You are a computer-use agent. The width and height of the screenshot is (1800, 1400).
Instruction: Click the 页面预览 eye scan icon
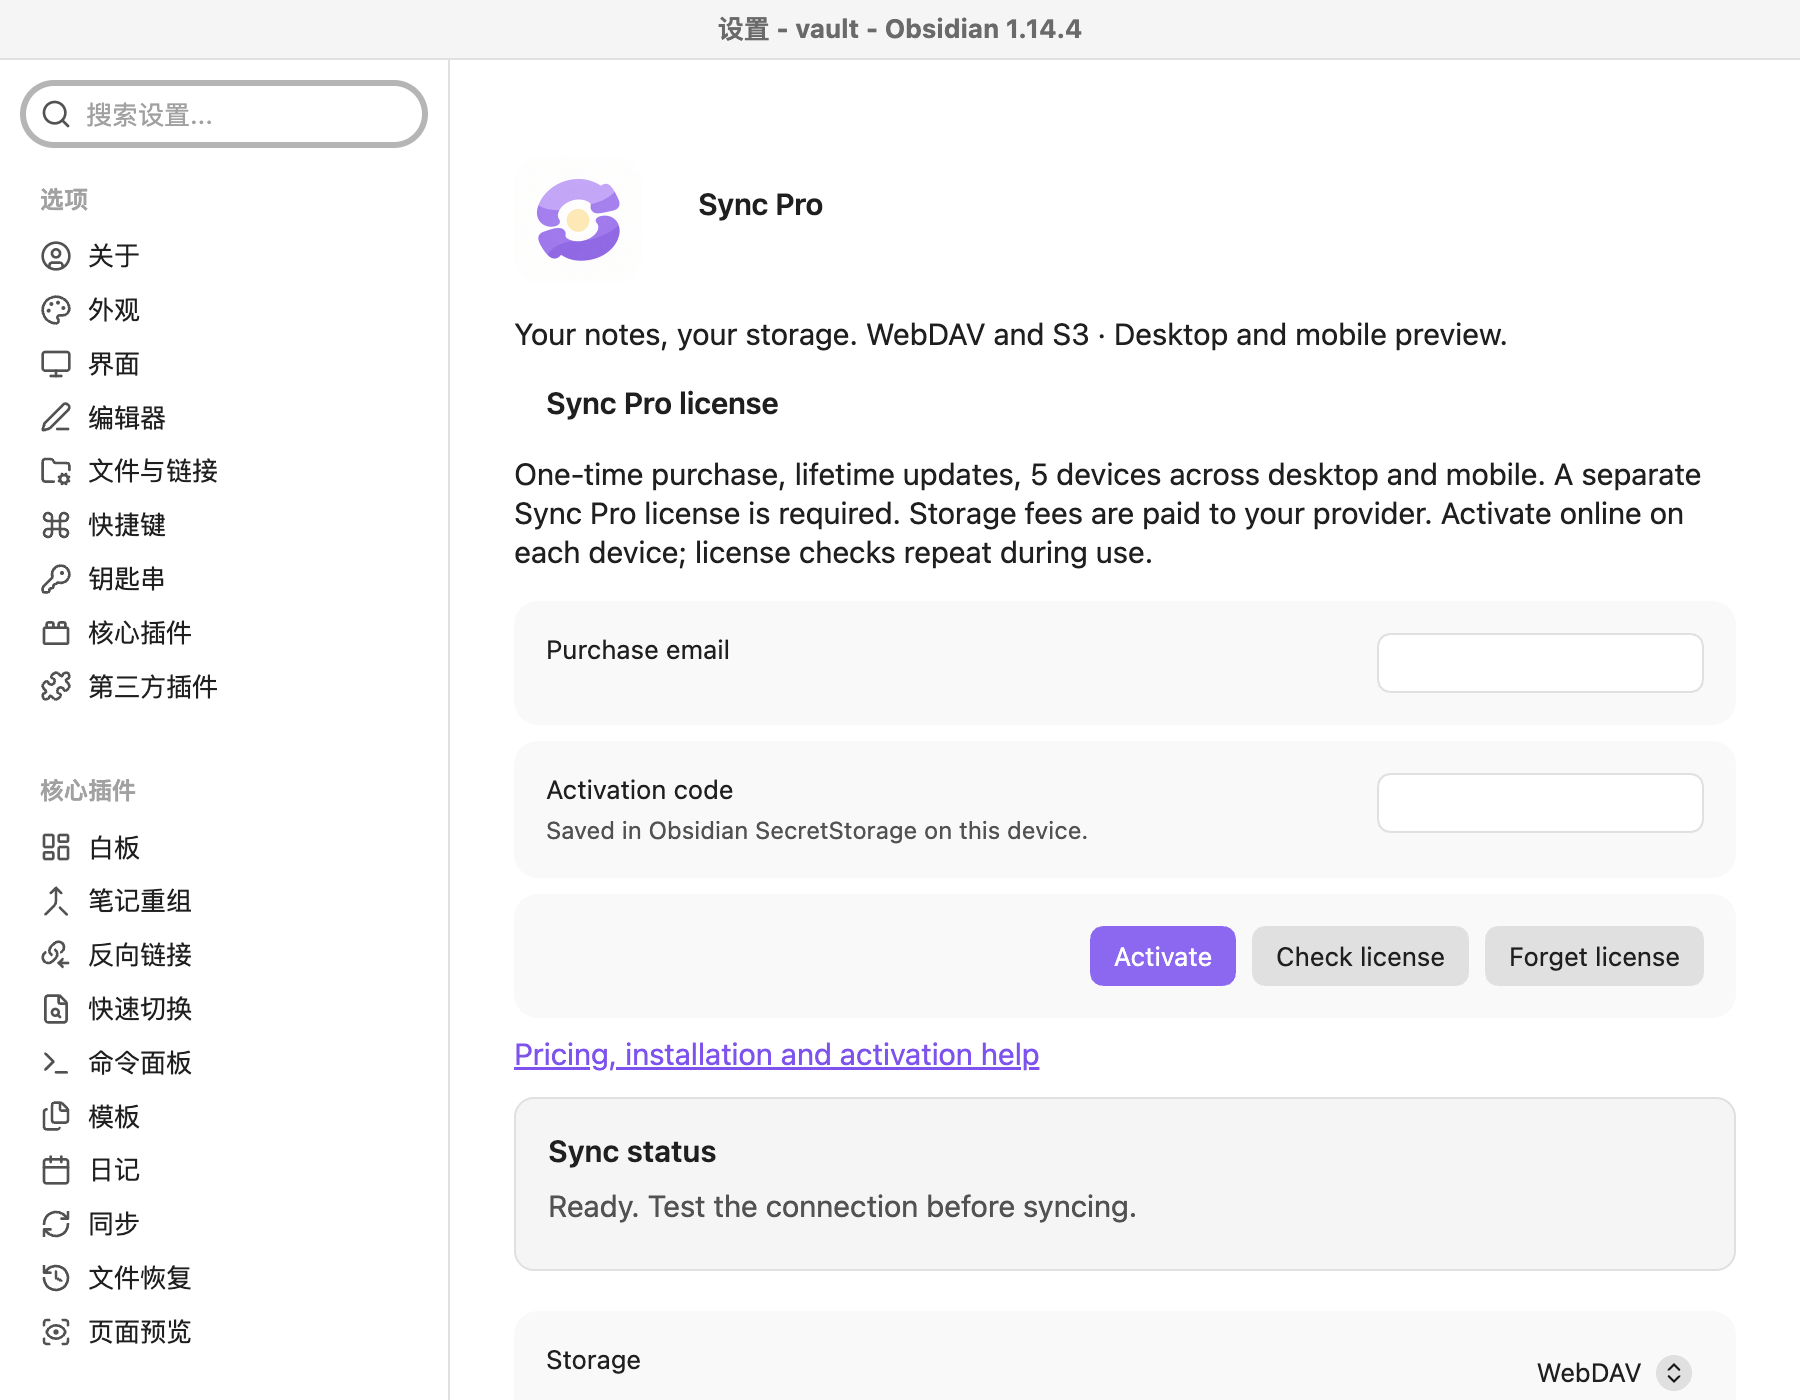[56, 1332]
